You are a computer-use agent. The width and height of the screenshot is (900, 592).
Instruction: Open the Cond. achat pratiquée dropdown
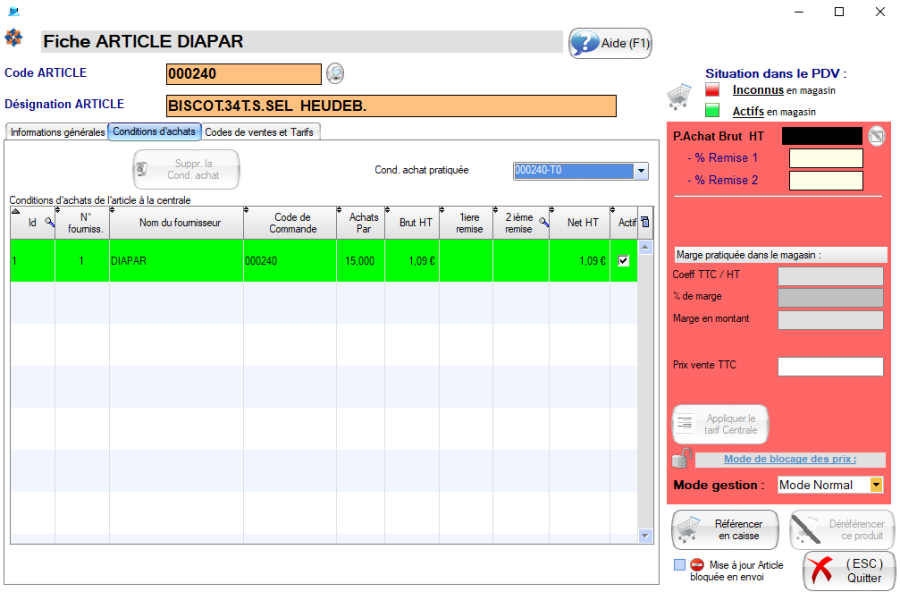(x=640, y=172)
